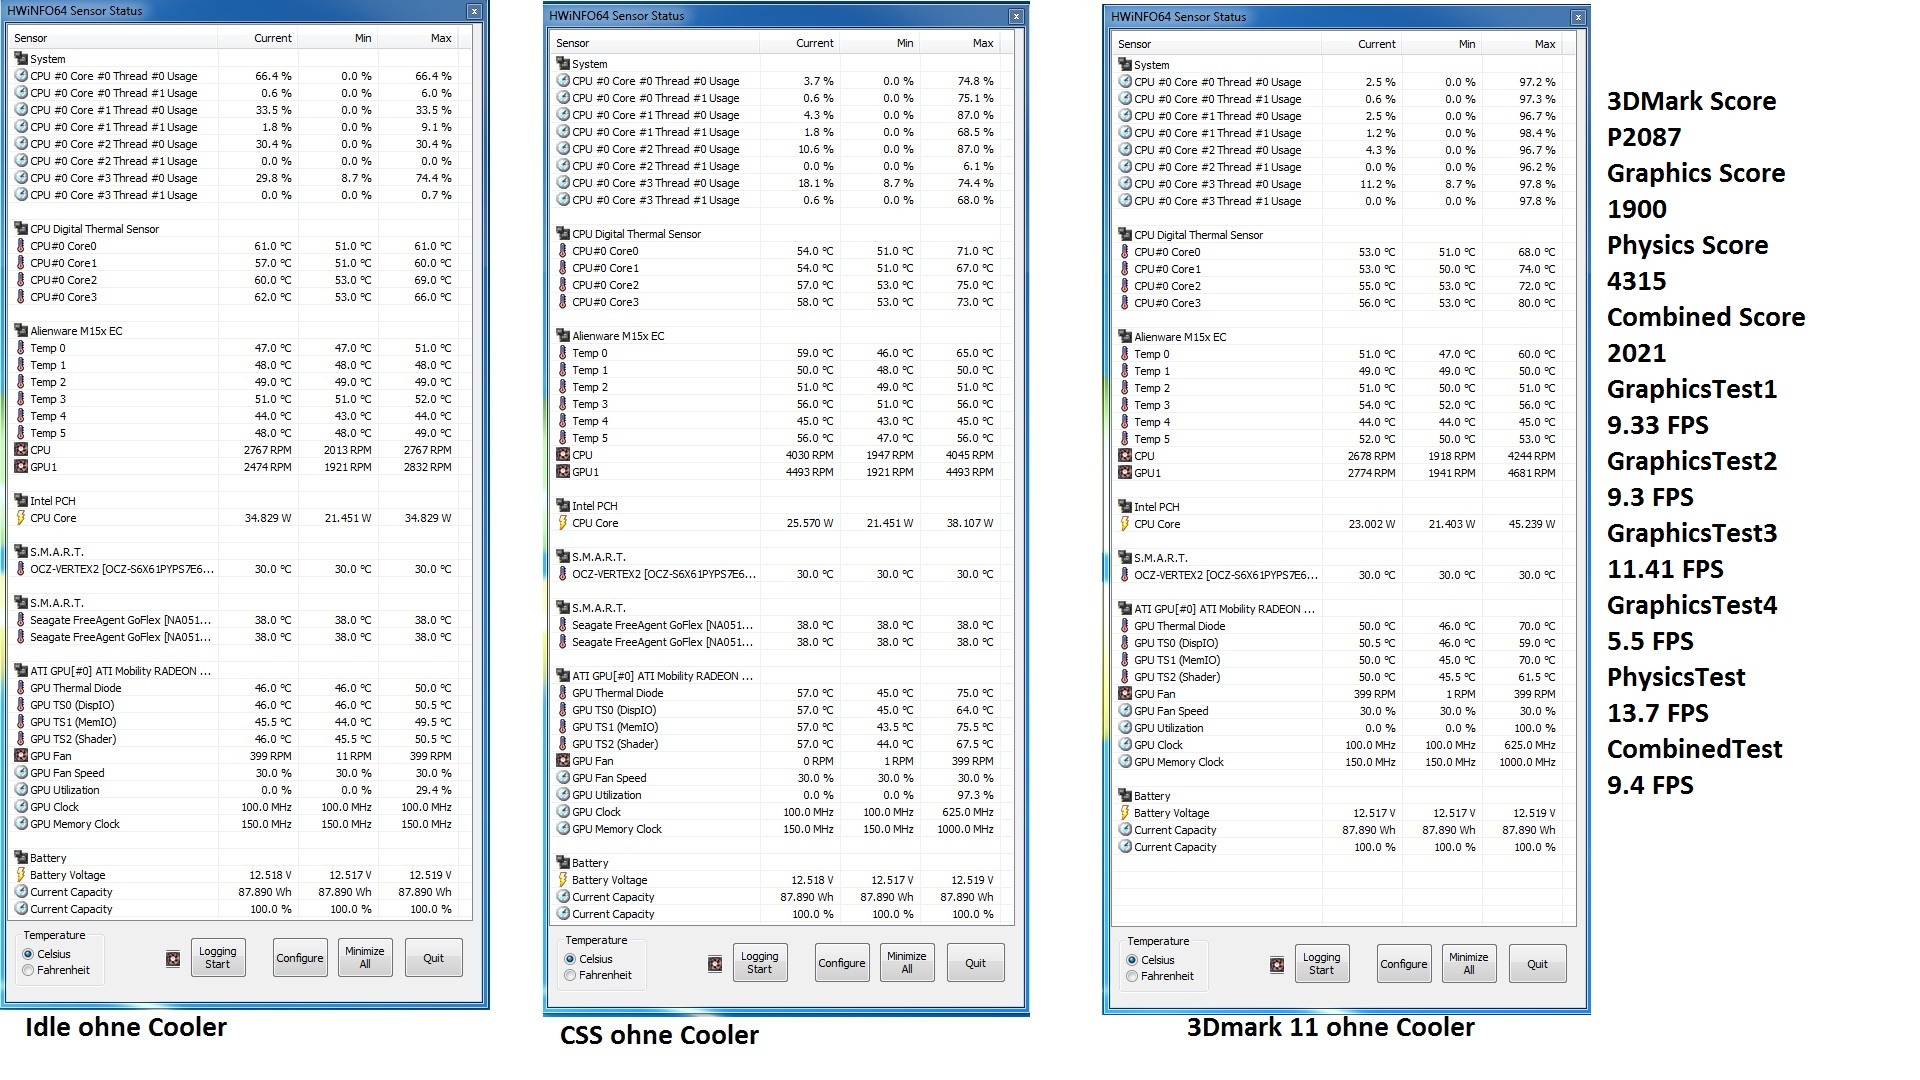Screen dimensions: 1920x1080
Task: Click Intel PCH group icon in Idle window
Action: pyautogui.click(x=21, y=501)
